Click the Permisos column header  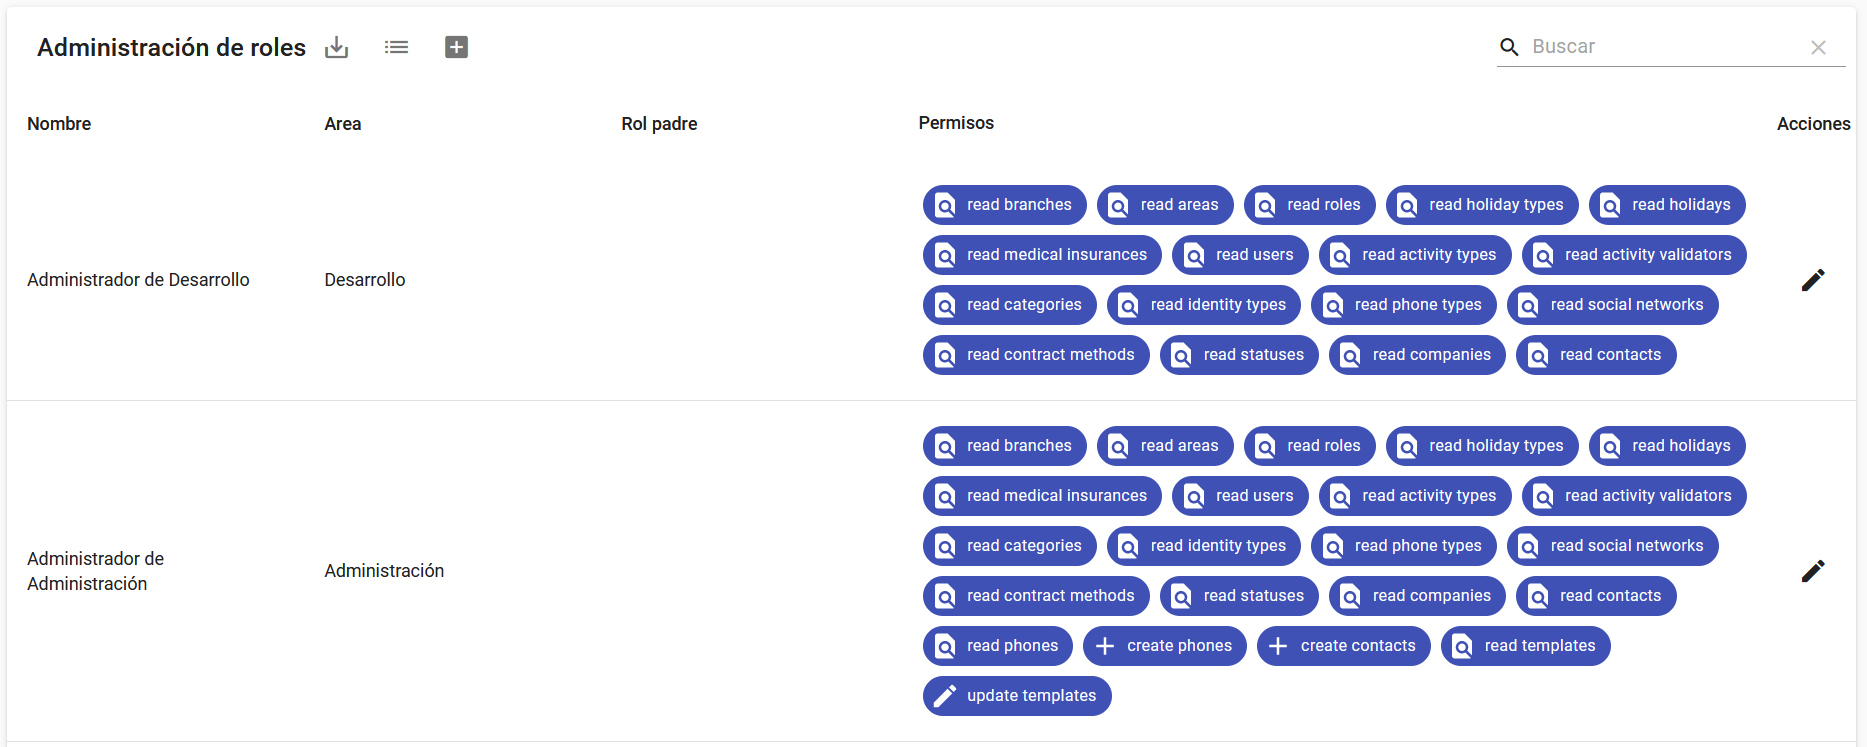click(956, 123)
